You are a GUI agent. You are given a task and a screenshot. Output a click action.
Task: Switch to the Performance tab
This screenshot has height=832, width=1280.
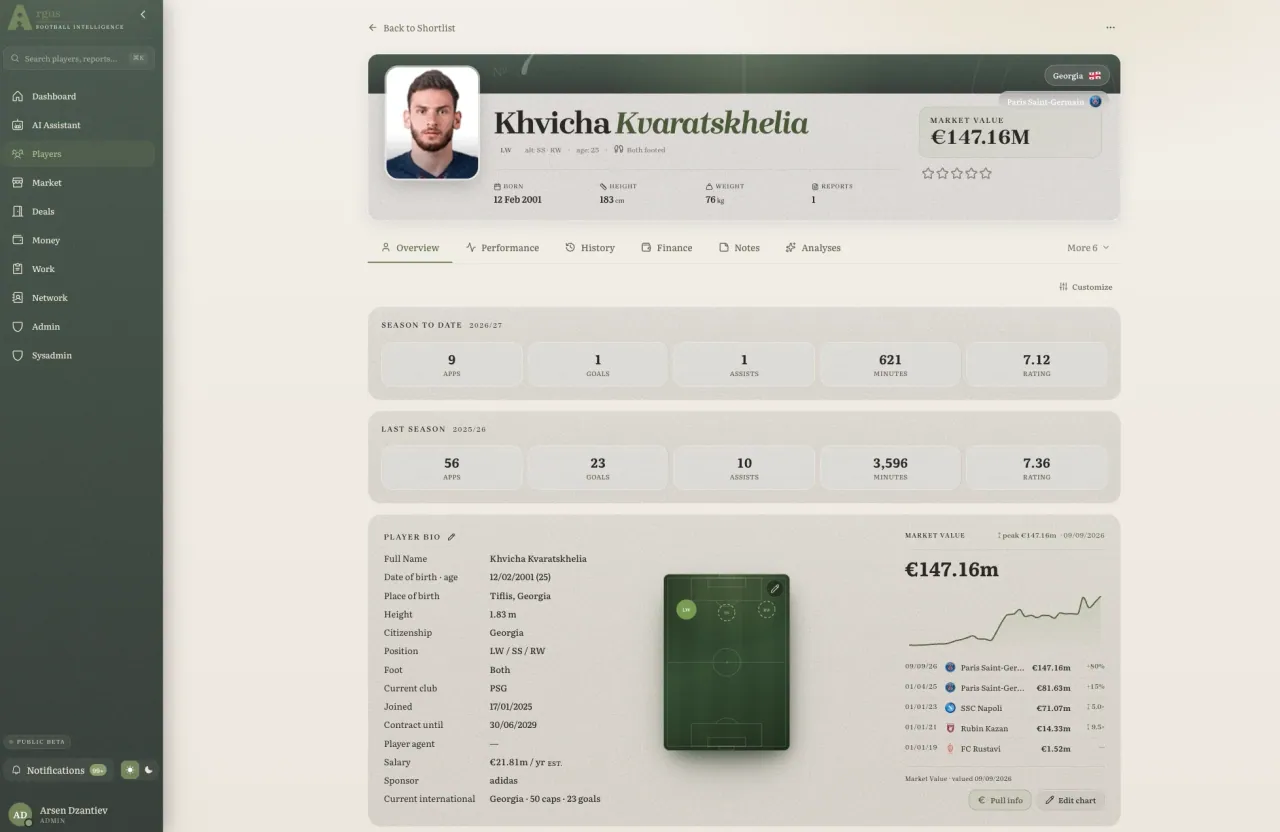click(502, 248)
